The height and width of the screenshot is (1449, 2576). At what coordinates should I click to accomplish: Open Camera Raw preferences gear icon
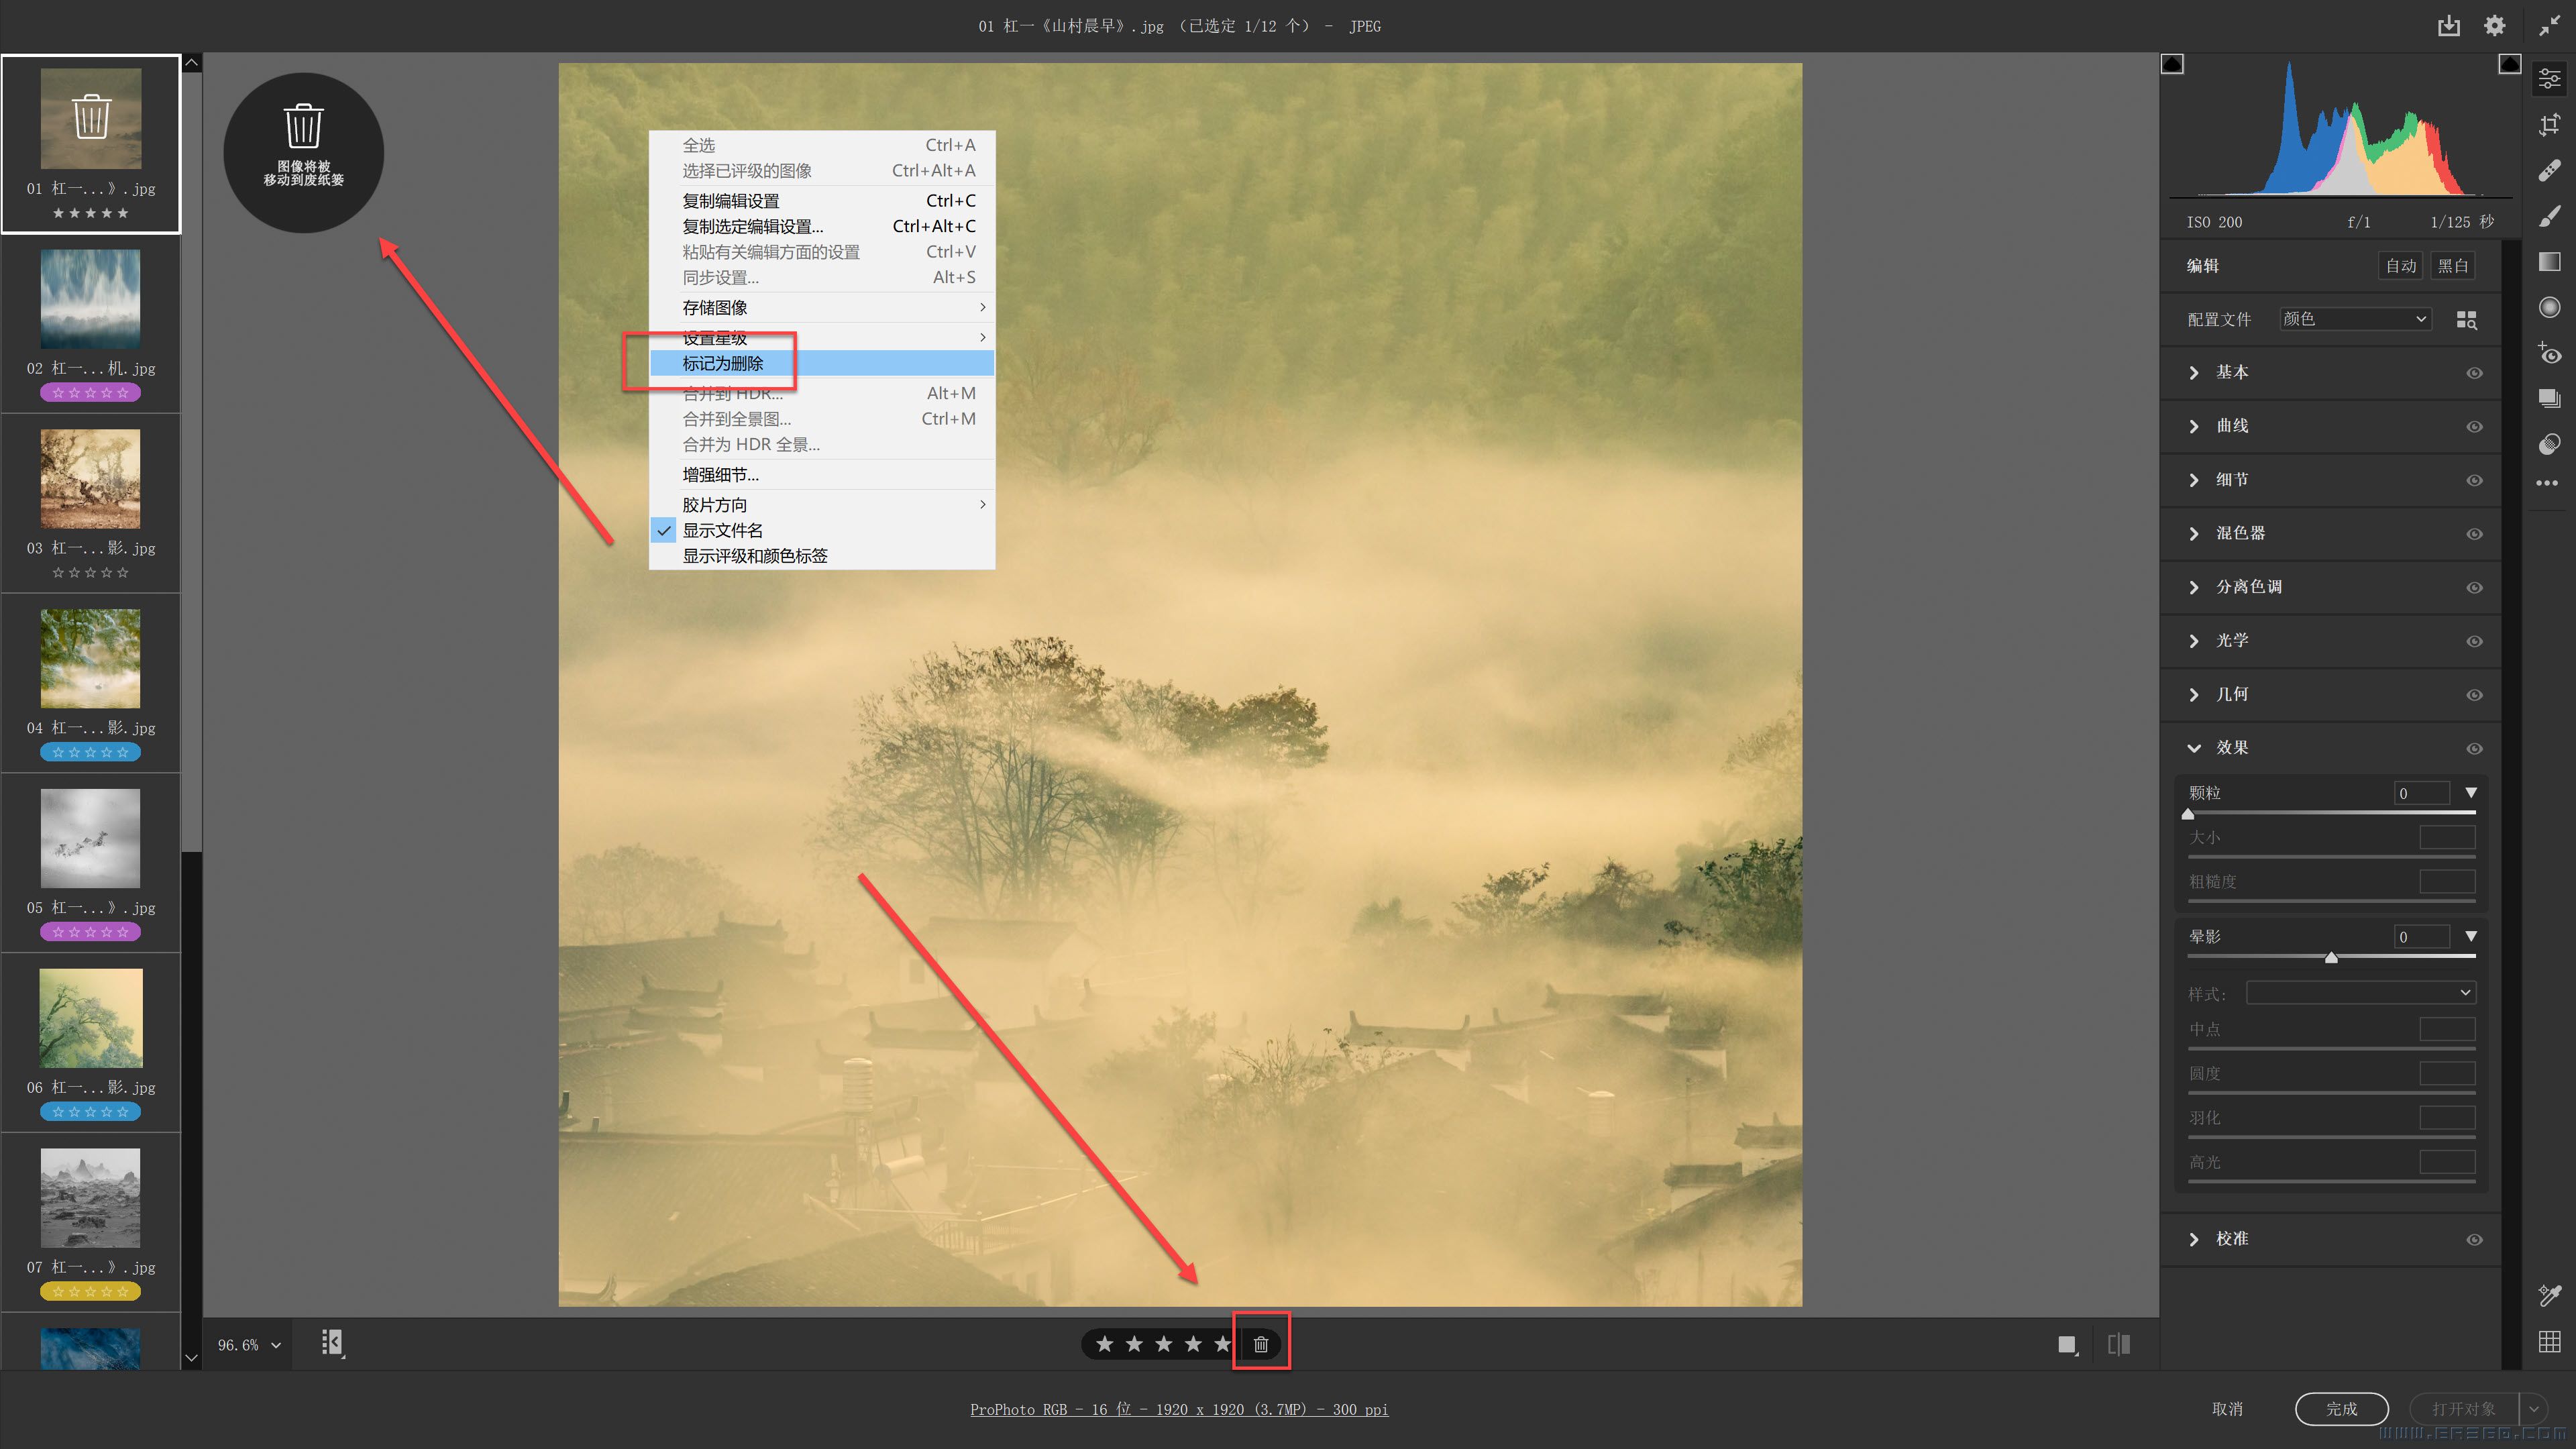(x=2494, y=26)
